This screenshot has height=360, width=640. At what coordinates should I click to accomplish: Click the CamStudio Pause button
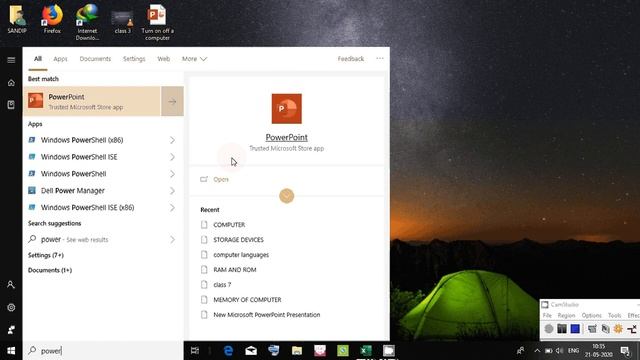[562, 329]
